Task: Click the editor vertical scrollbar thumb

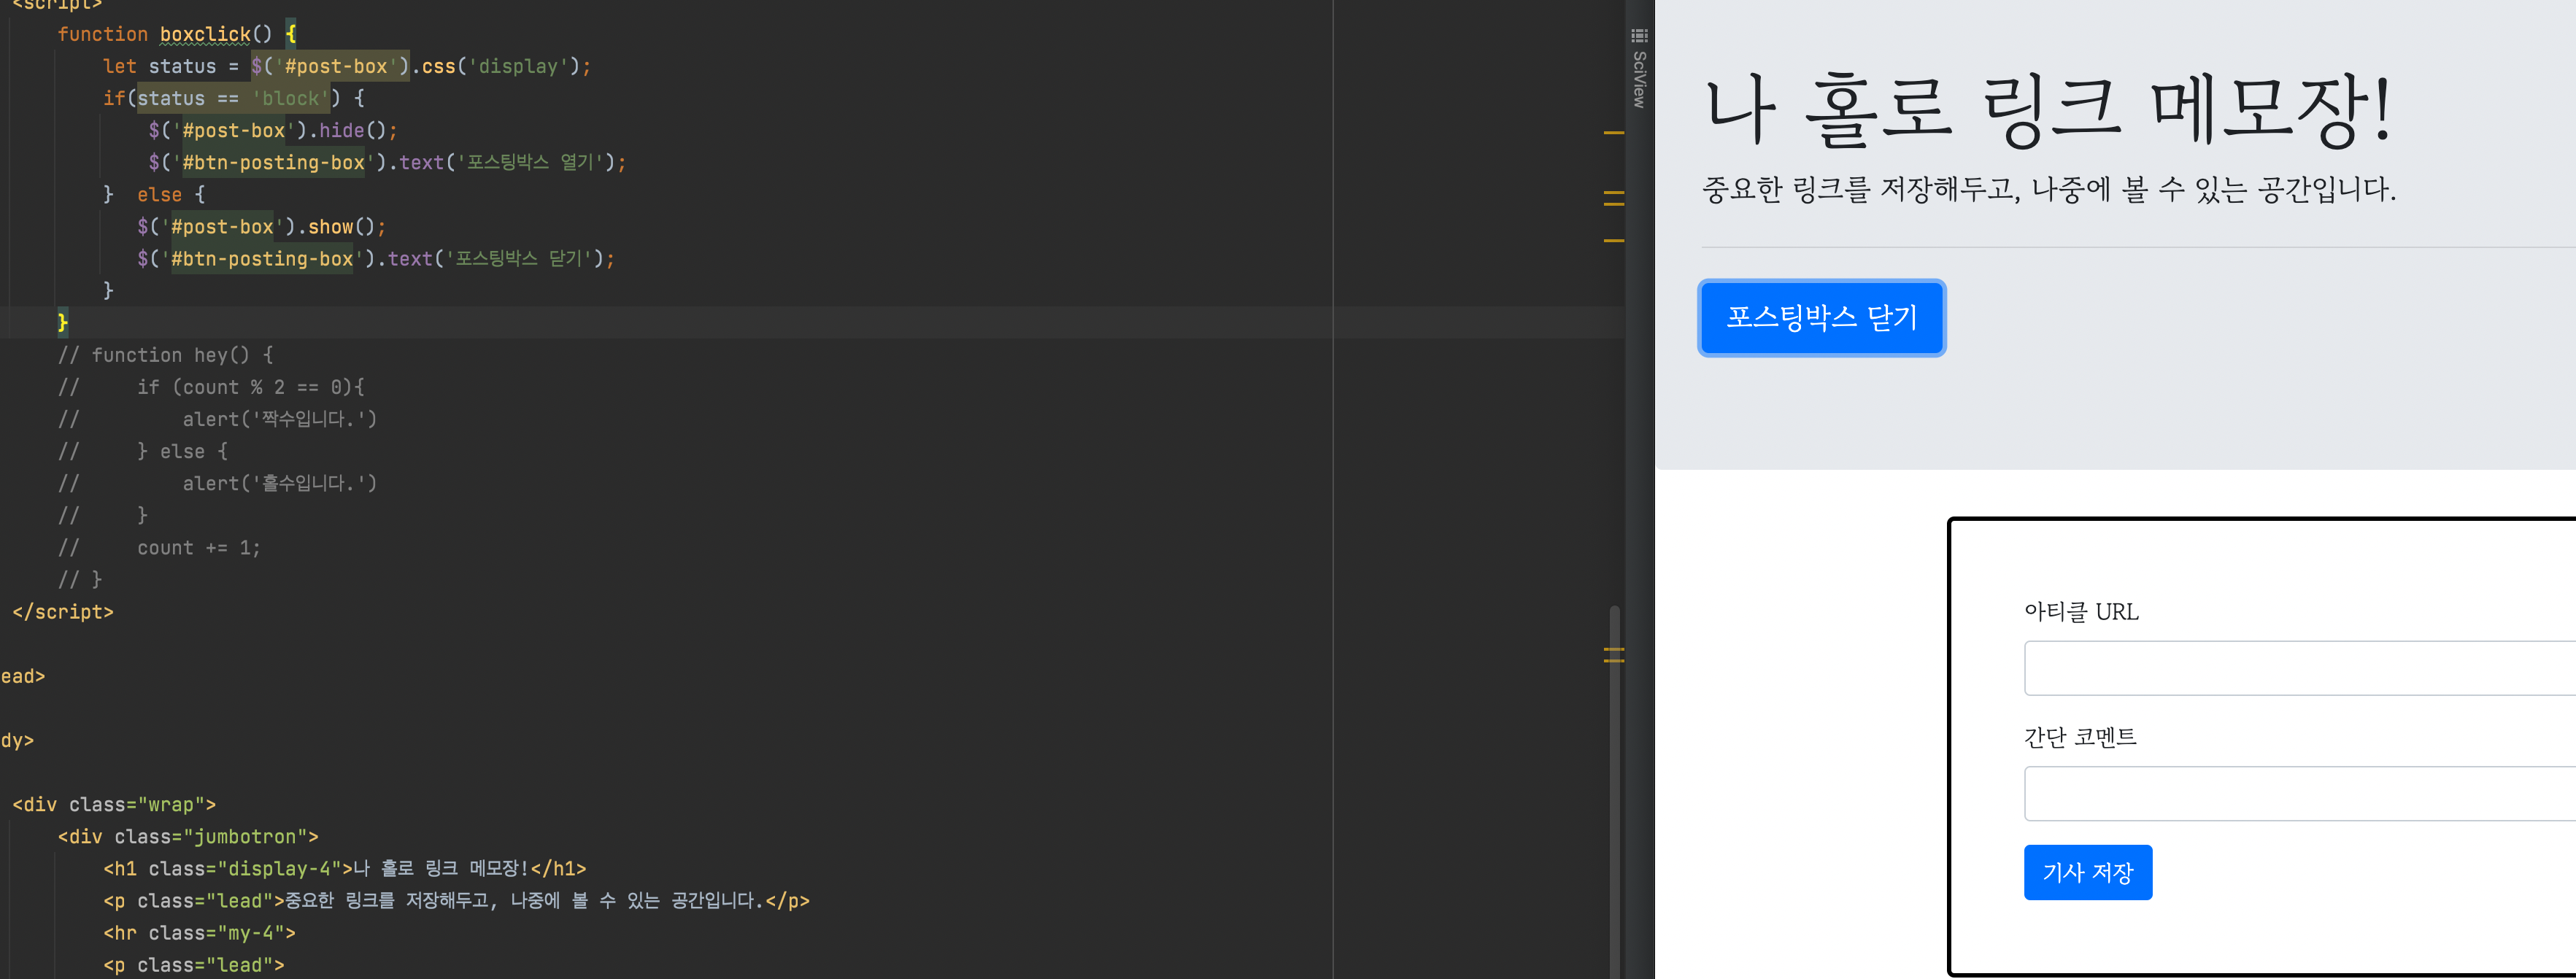Action: point(1614,790)
